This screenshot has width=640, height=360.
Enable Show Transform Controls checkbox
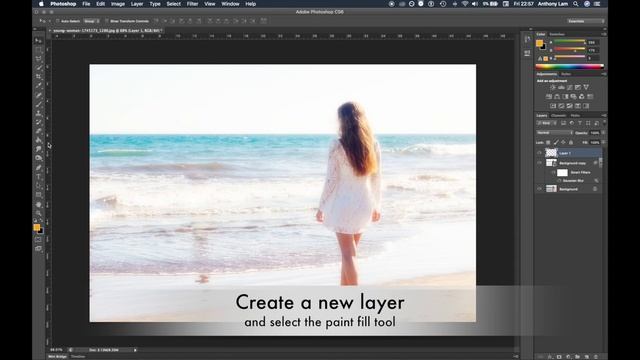[x=107, y=21]
